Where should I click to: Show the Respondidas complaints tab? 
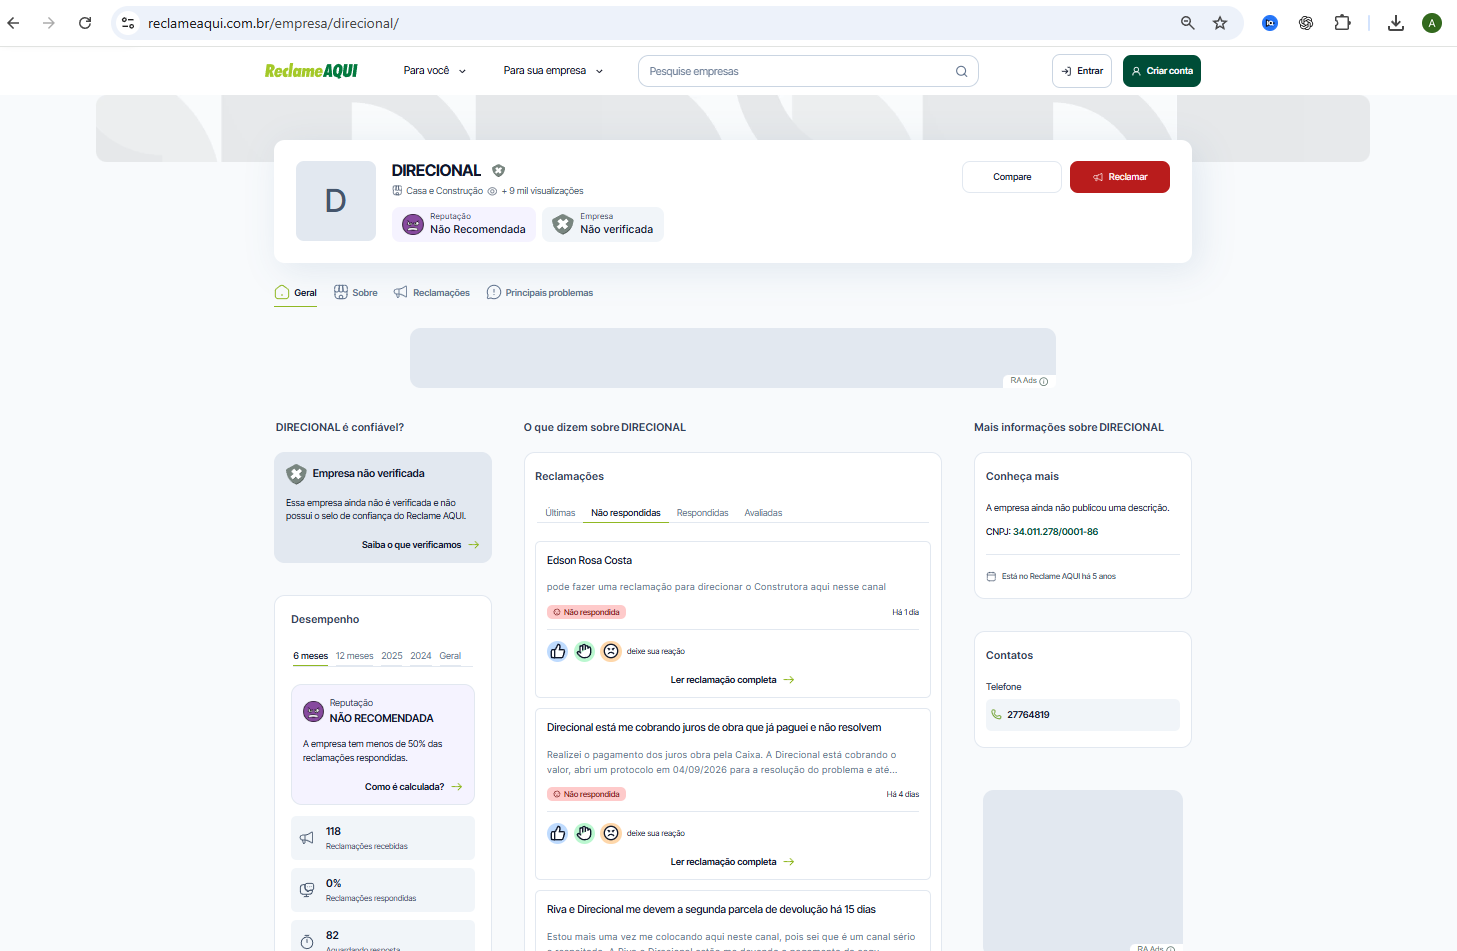click(x=702, y=513)
